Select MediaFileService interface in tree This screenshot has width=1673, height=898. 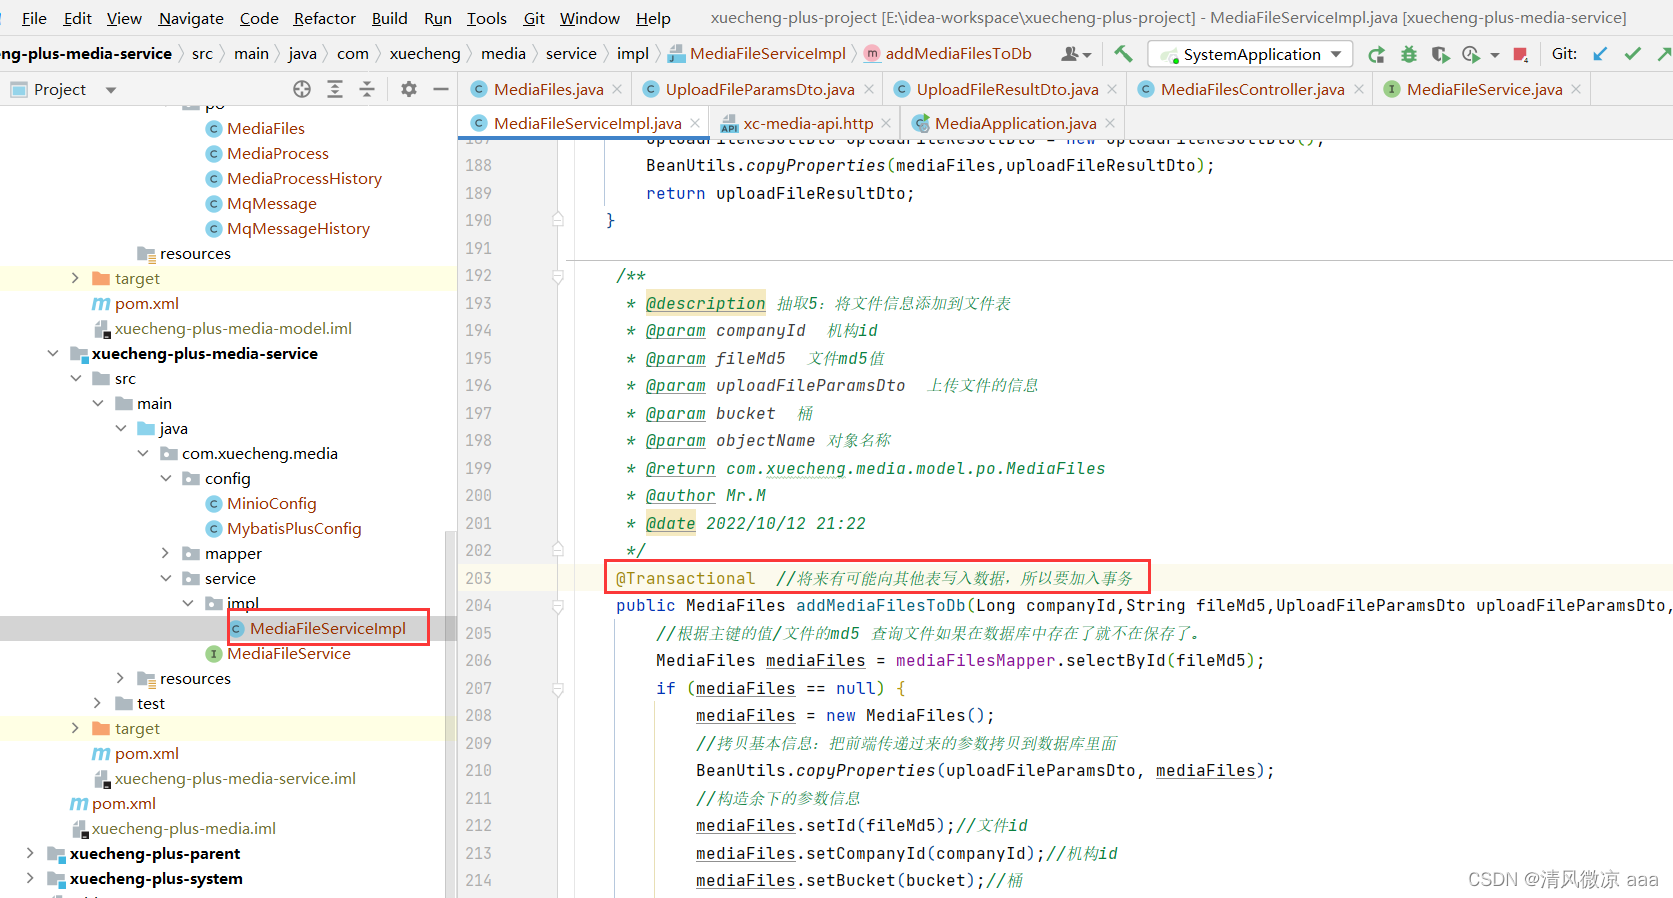click(288, 653)
